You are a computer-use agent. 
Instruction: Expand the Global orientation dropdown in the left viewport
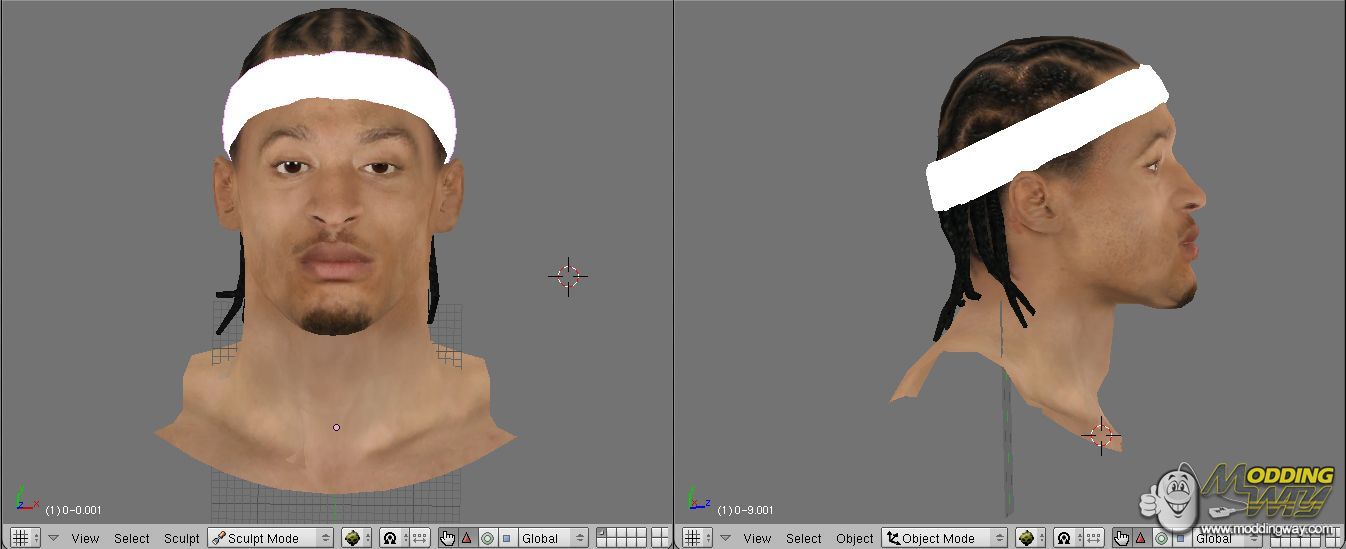point(552,538)
